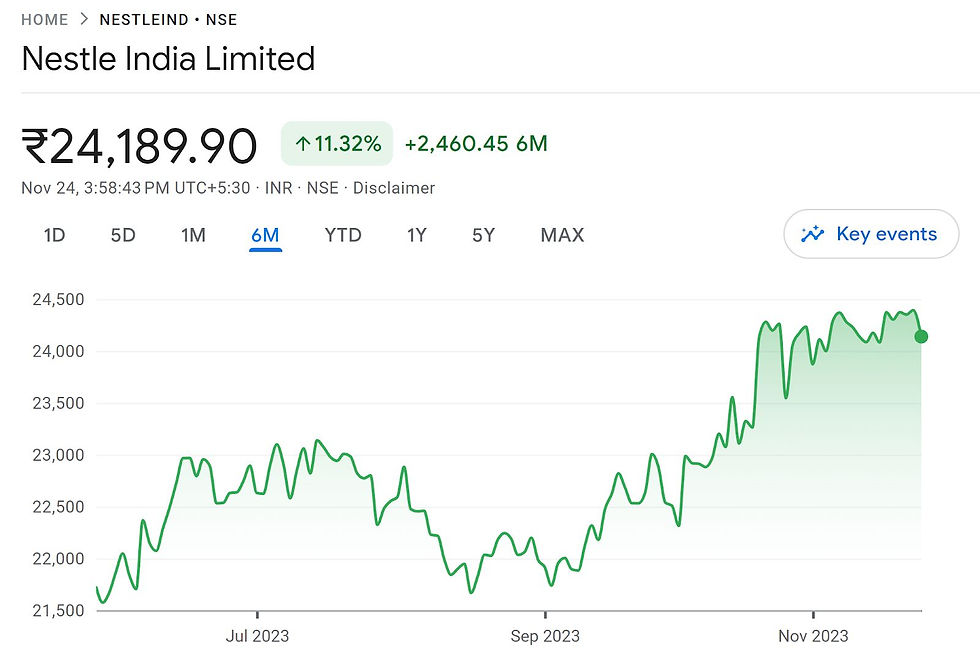Click the Sep 2023 label on chart axis
Screen dimensions: 980x658
[545, 635]
